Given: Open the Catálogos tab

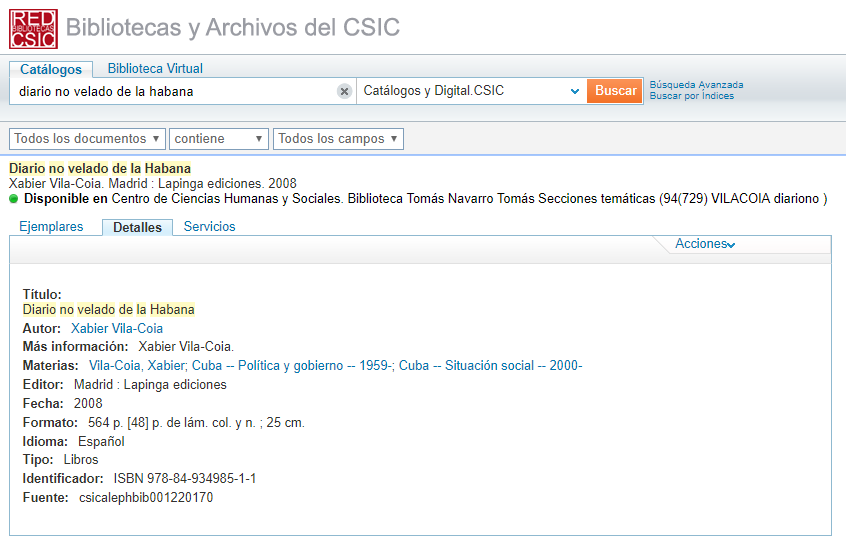Looking at the screenshot, I should click(51, 69).
